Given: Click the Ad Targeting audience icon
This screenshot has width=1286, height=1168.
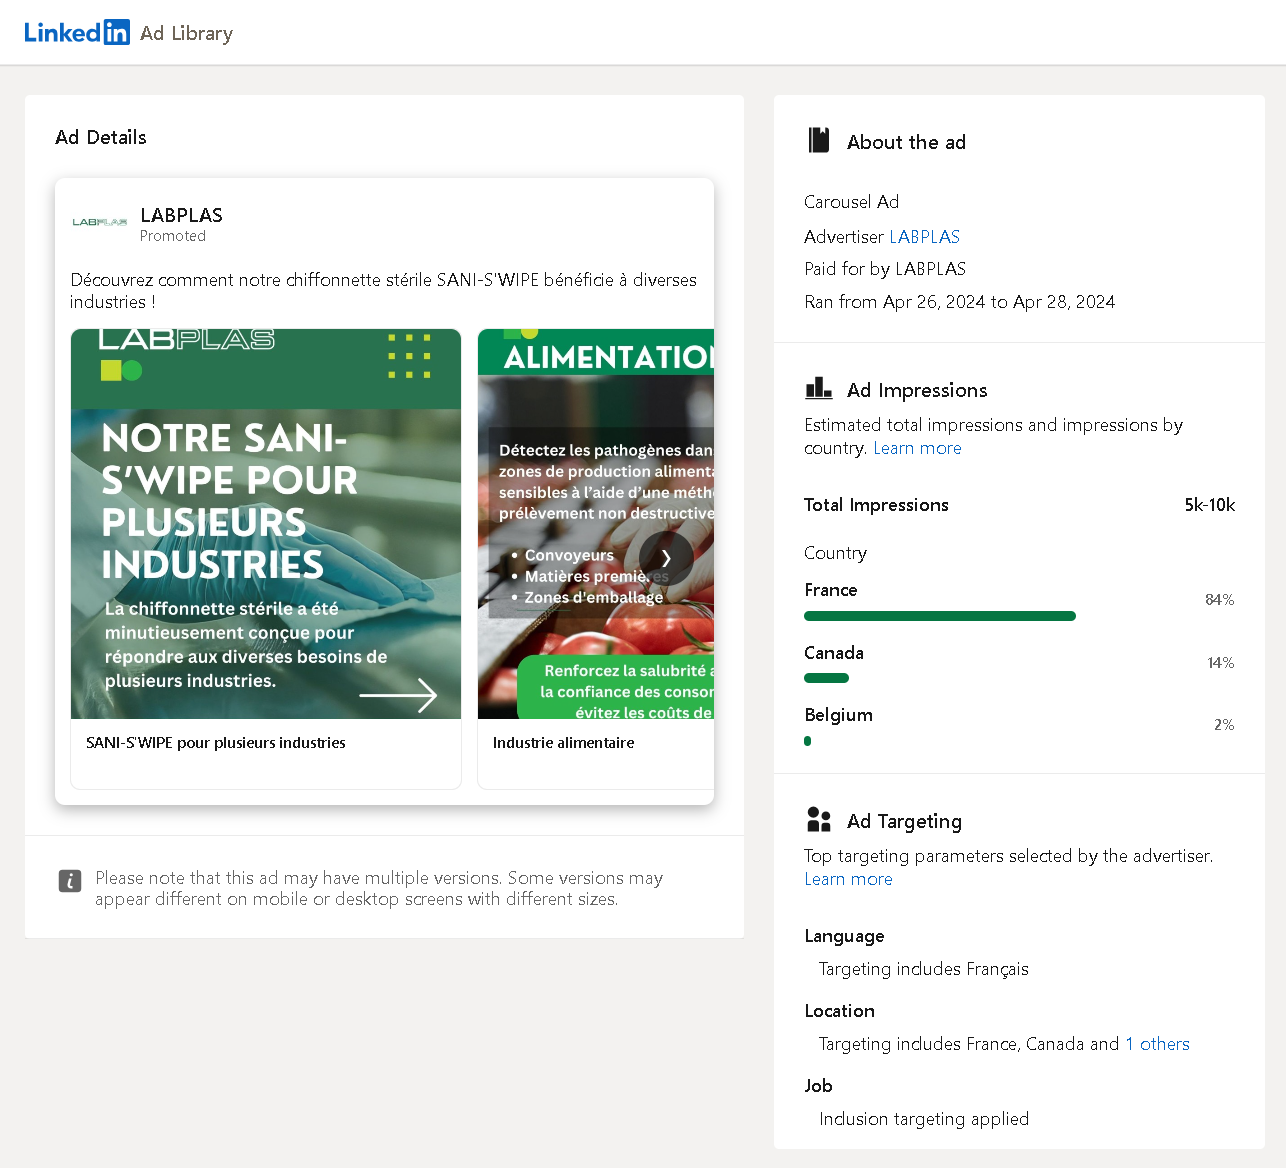Looking at the screenshot, I should pyautogui.click(x=819, y=819).
